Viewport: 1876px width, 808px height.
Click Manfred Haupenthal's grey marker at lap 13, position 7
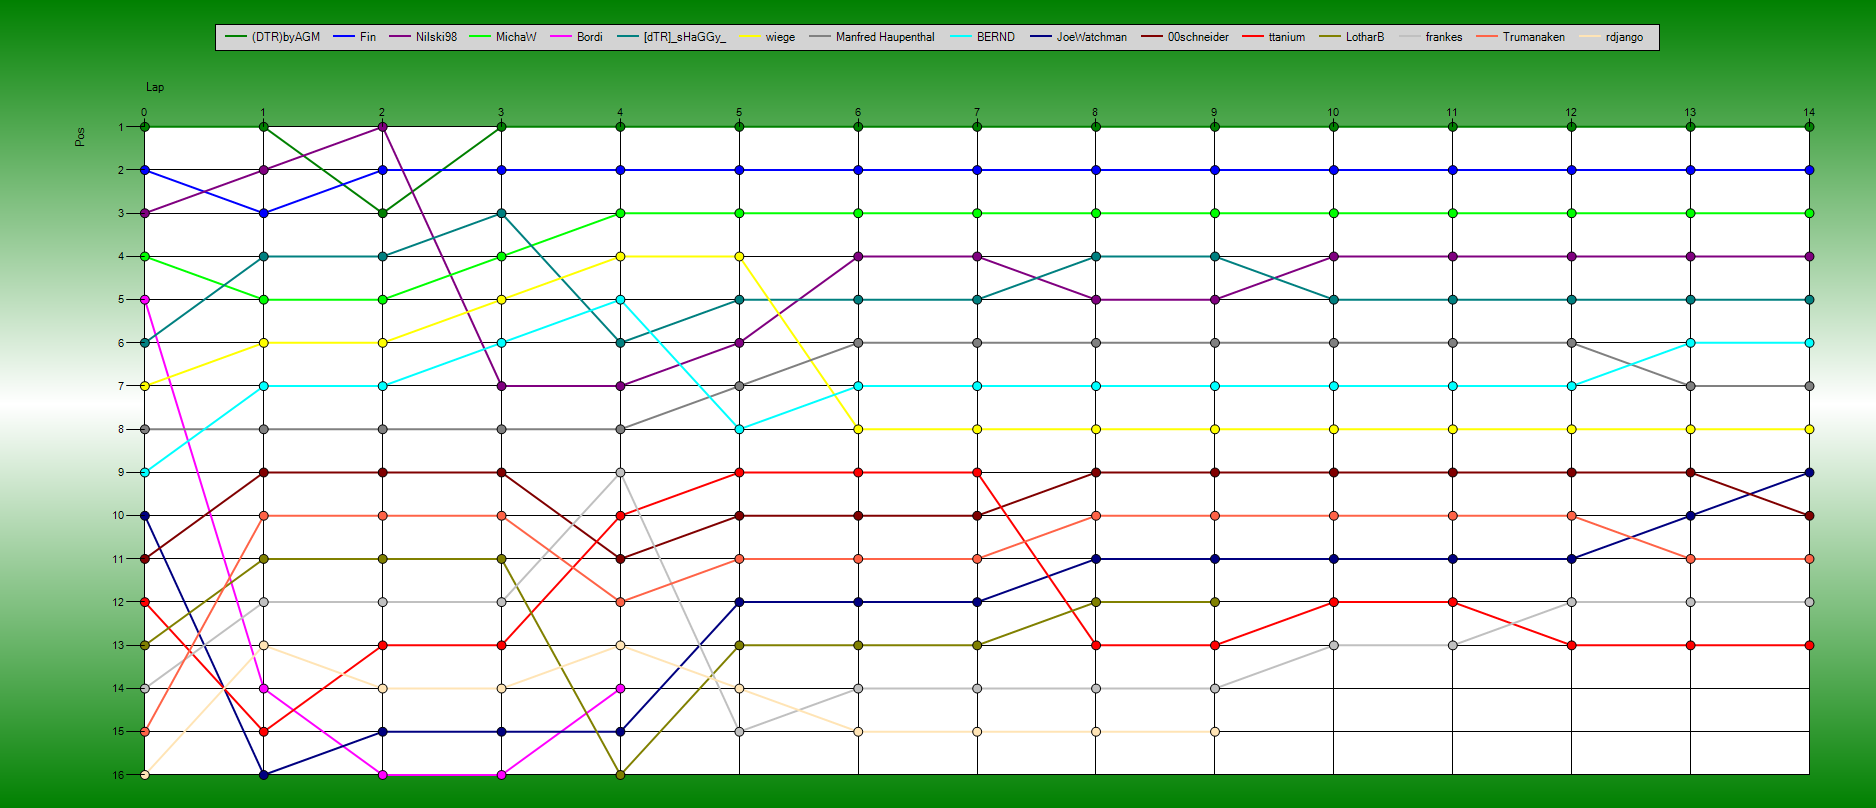coord(1690,386)
